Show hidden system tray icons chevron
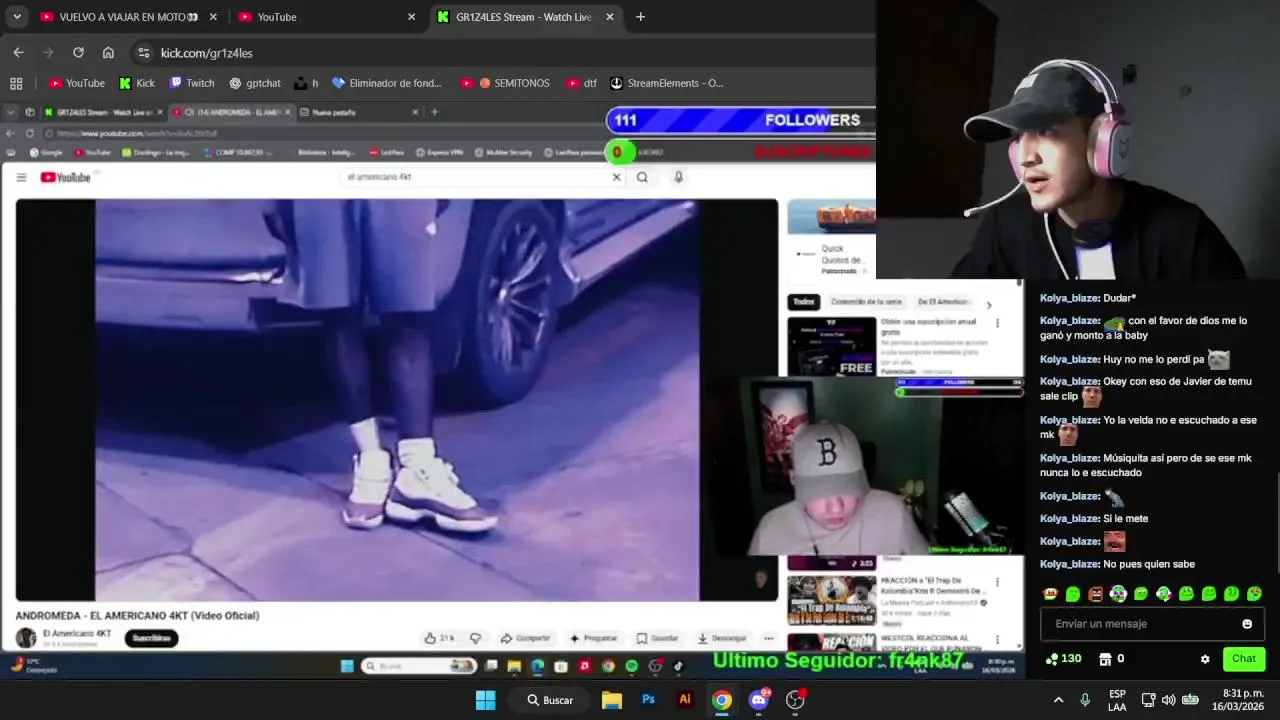 (x=1058, y=700)
